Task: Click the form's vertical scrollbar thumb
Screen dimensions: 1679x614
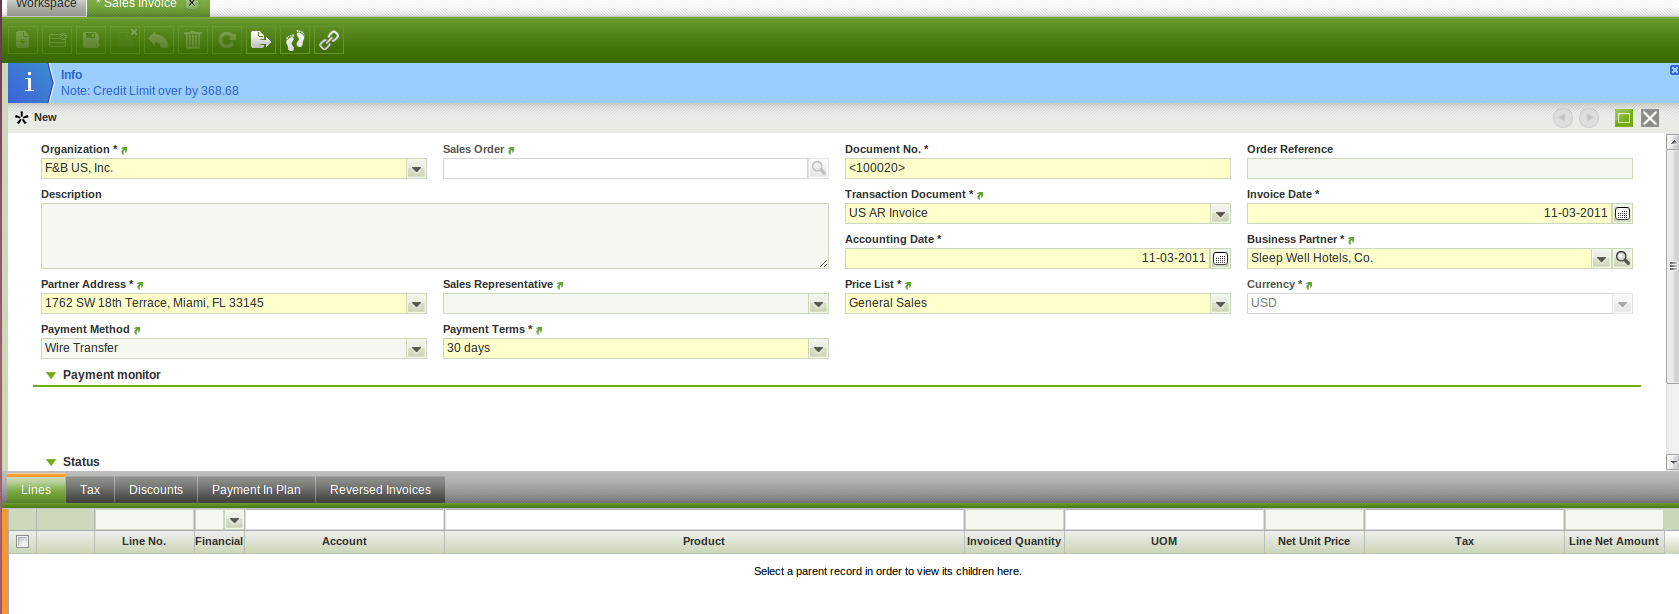Action: [1672, 265]
